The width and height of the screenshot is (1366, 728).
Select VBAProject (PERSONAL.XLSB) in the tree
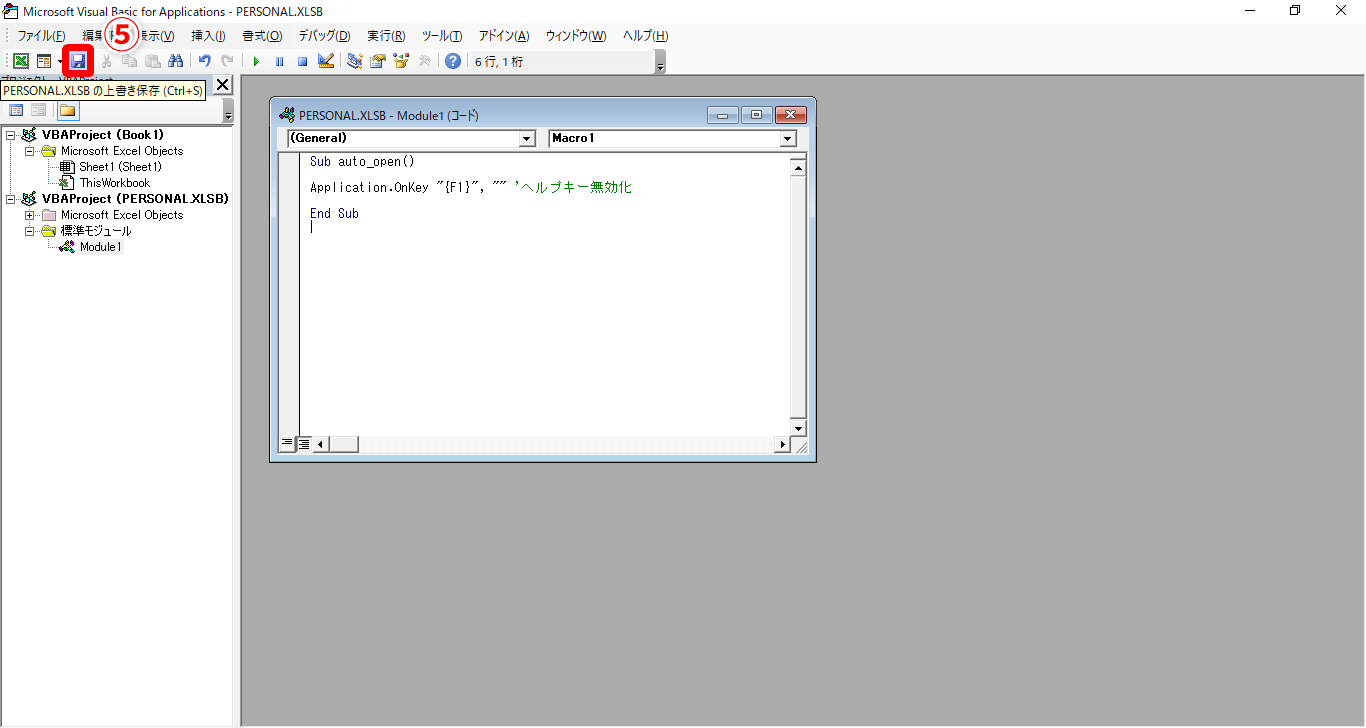coord(135,199)
